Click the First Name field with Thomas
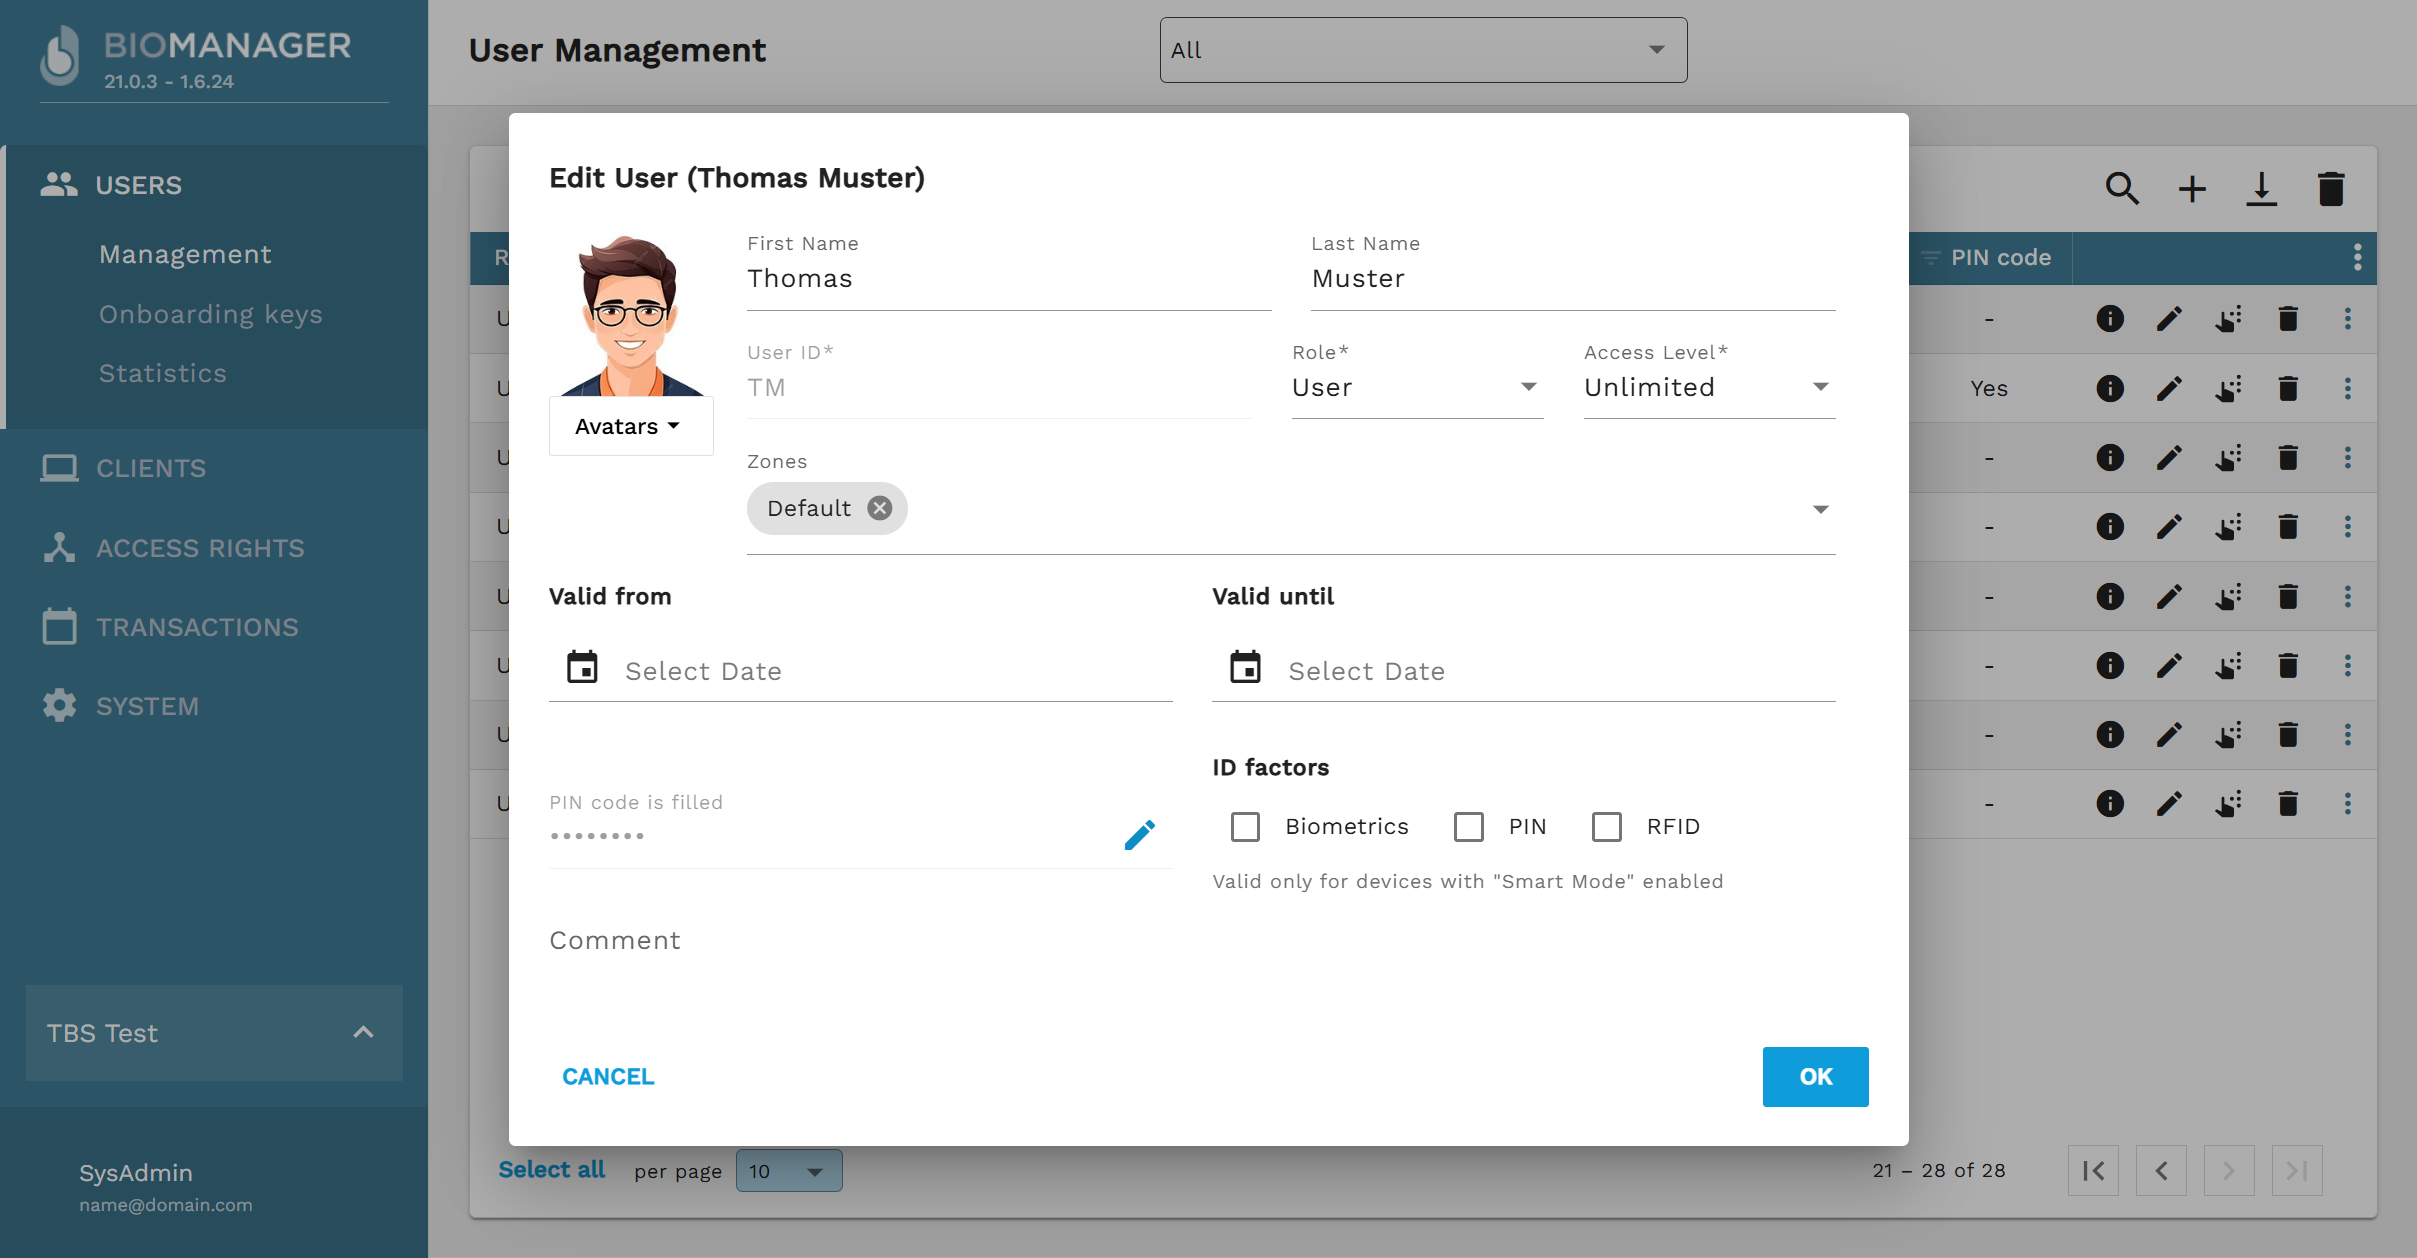The height and width of the screenshot is (1258, 2417). (1009, 279)
